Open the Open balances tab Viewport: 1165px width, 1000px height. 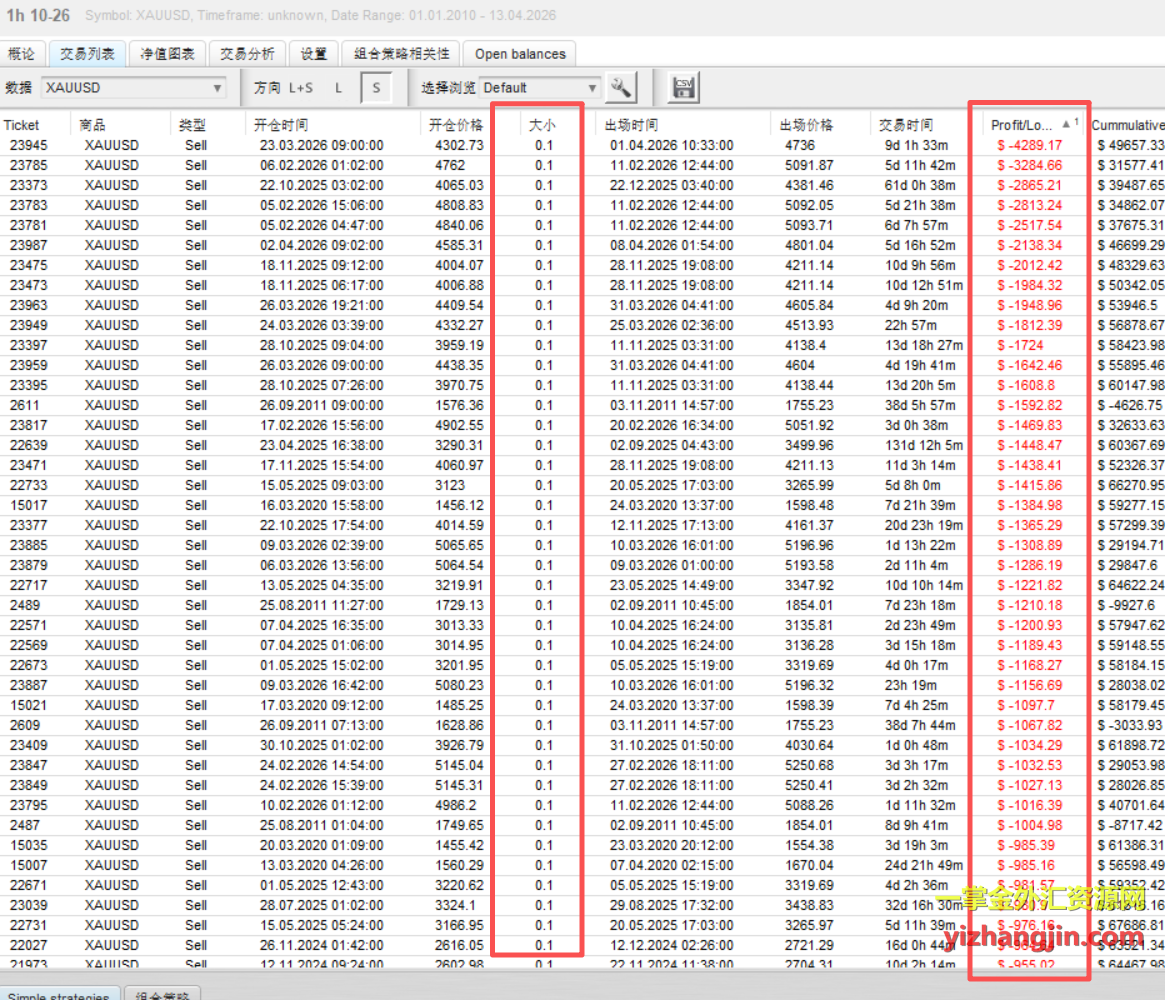[520, 54]
